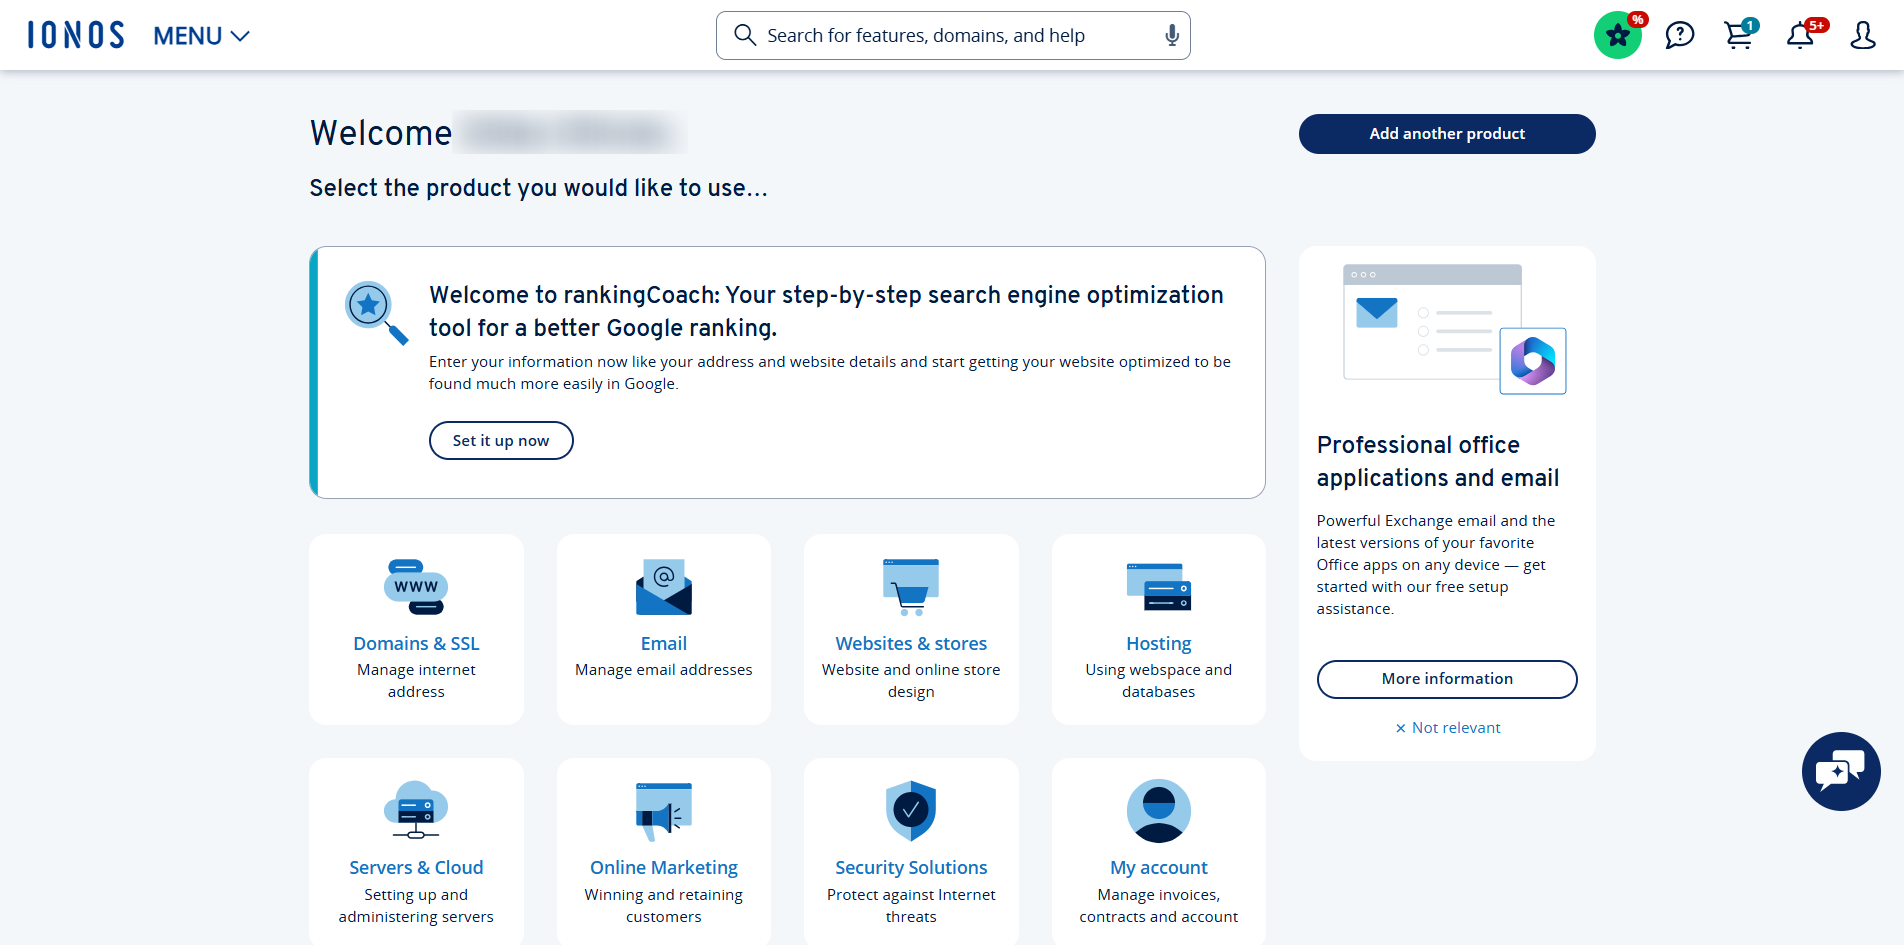Open the help chat bubble icon

click(x=1679, y=35)
